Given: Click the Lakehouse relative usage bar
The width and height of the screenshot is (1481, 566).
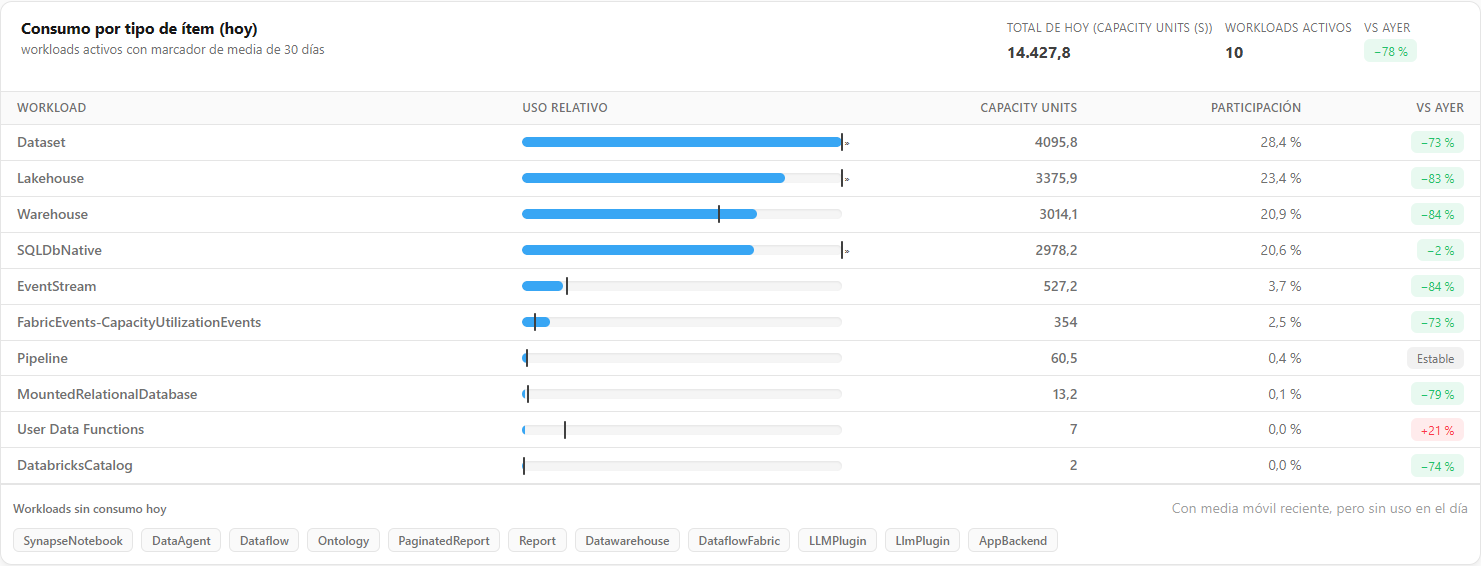Looking at the screenshot, I should pos(682,178).
